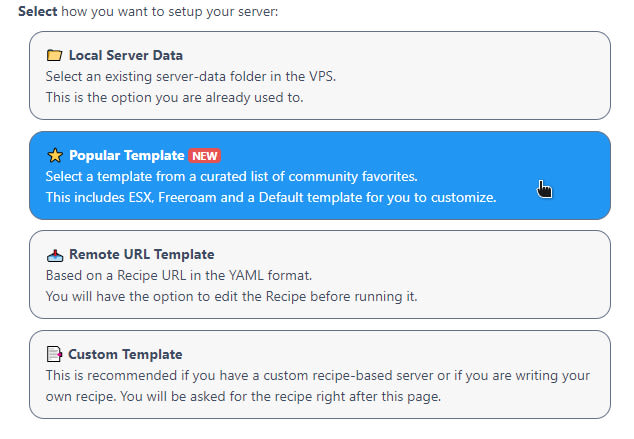Click the 'how you want to setup your server' heading

click(169, 11)
